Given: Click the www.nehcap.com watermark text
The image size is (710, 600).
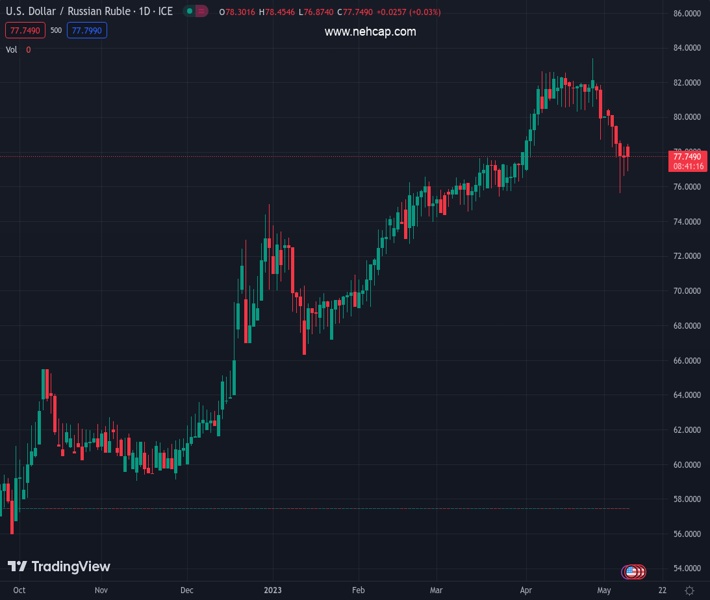Looking at the screenshot, I should pyautogui.click(x=370, y=31).
